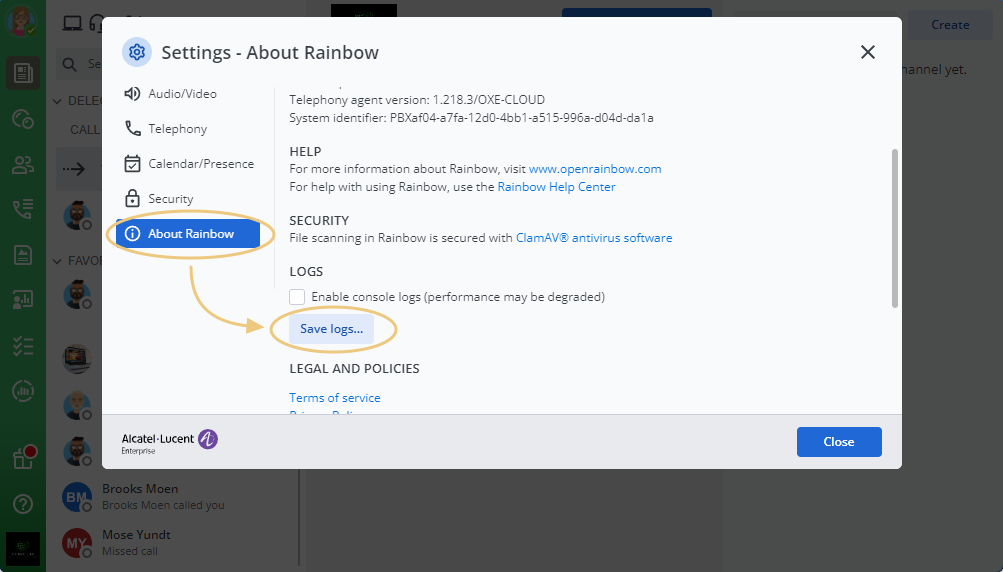Select the About Rainbow menu item

189,234
